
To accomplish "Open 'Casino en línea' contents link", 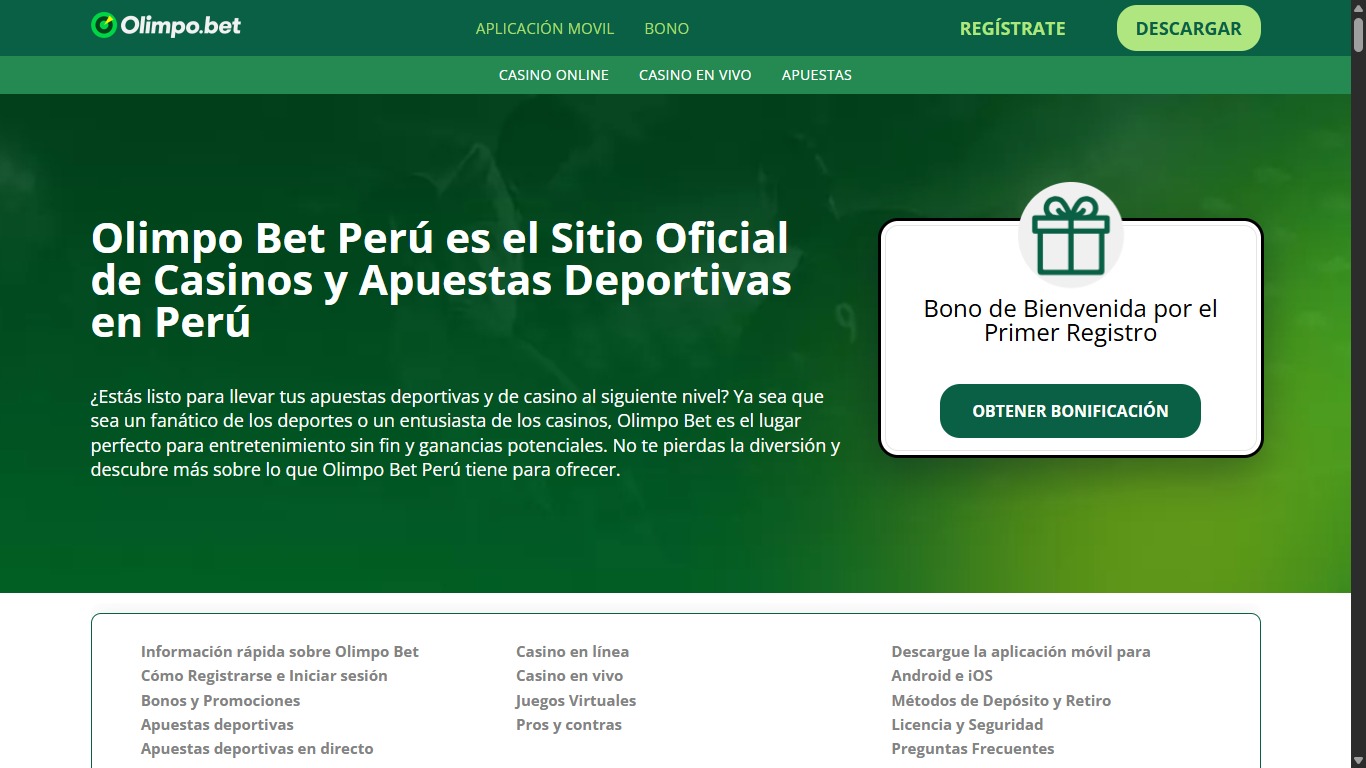I will pyautogui.click(x=572, y=652).
